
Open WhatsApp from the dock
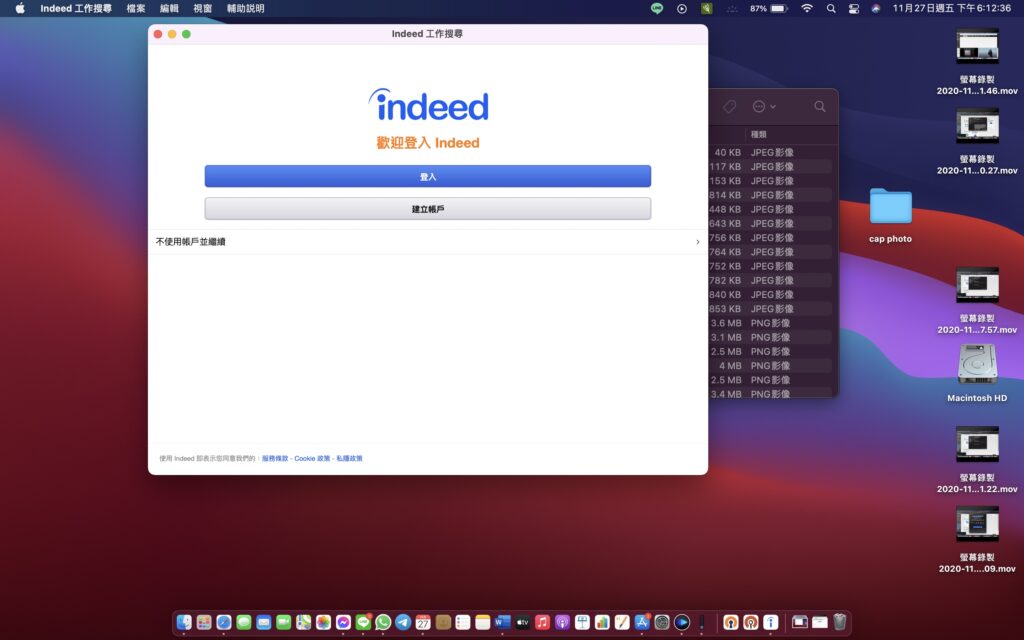pos(383,622)
